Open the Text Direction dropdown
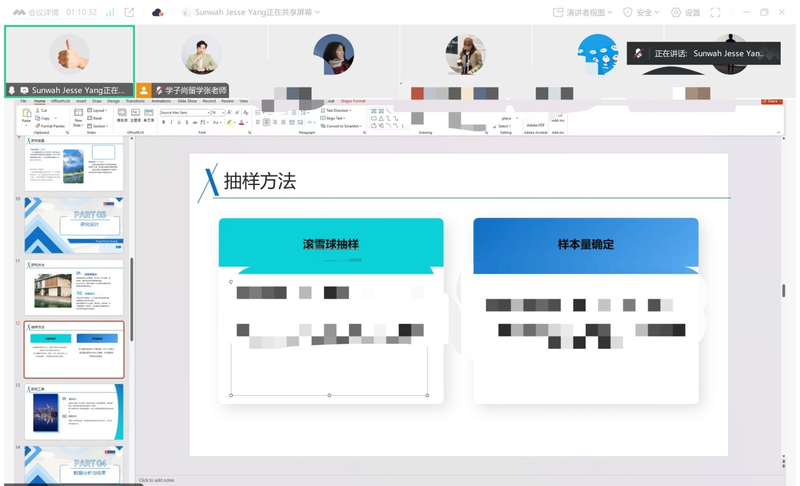This screenshot has height=486, width=800. tap(336, 110)
